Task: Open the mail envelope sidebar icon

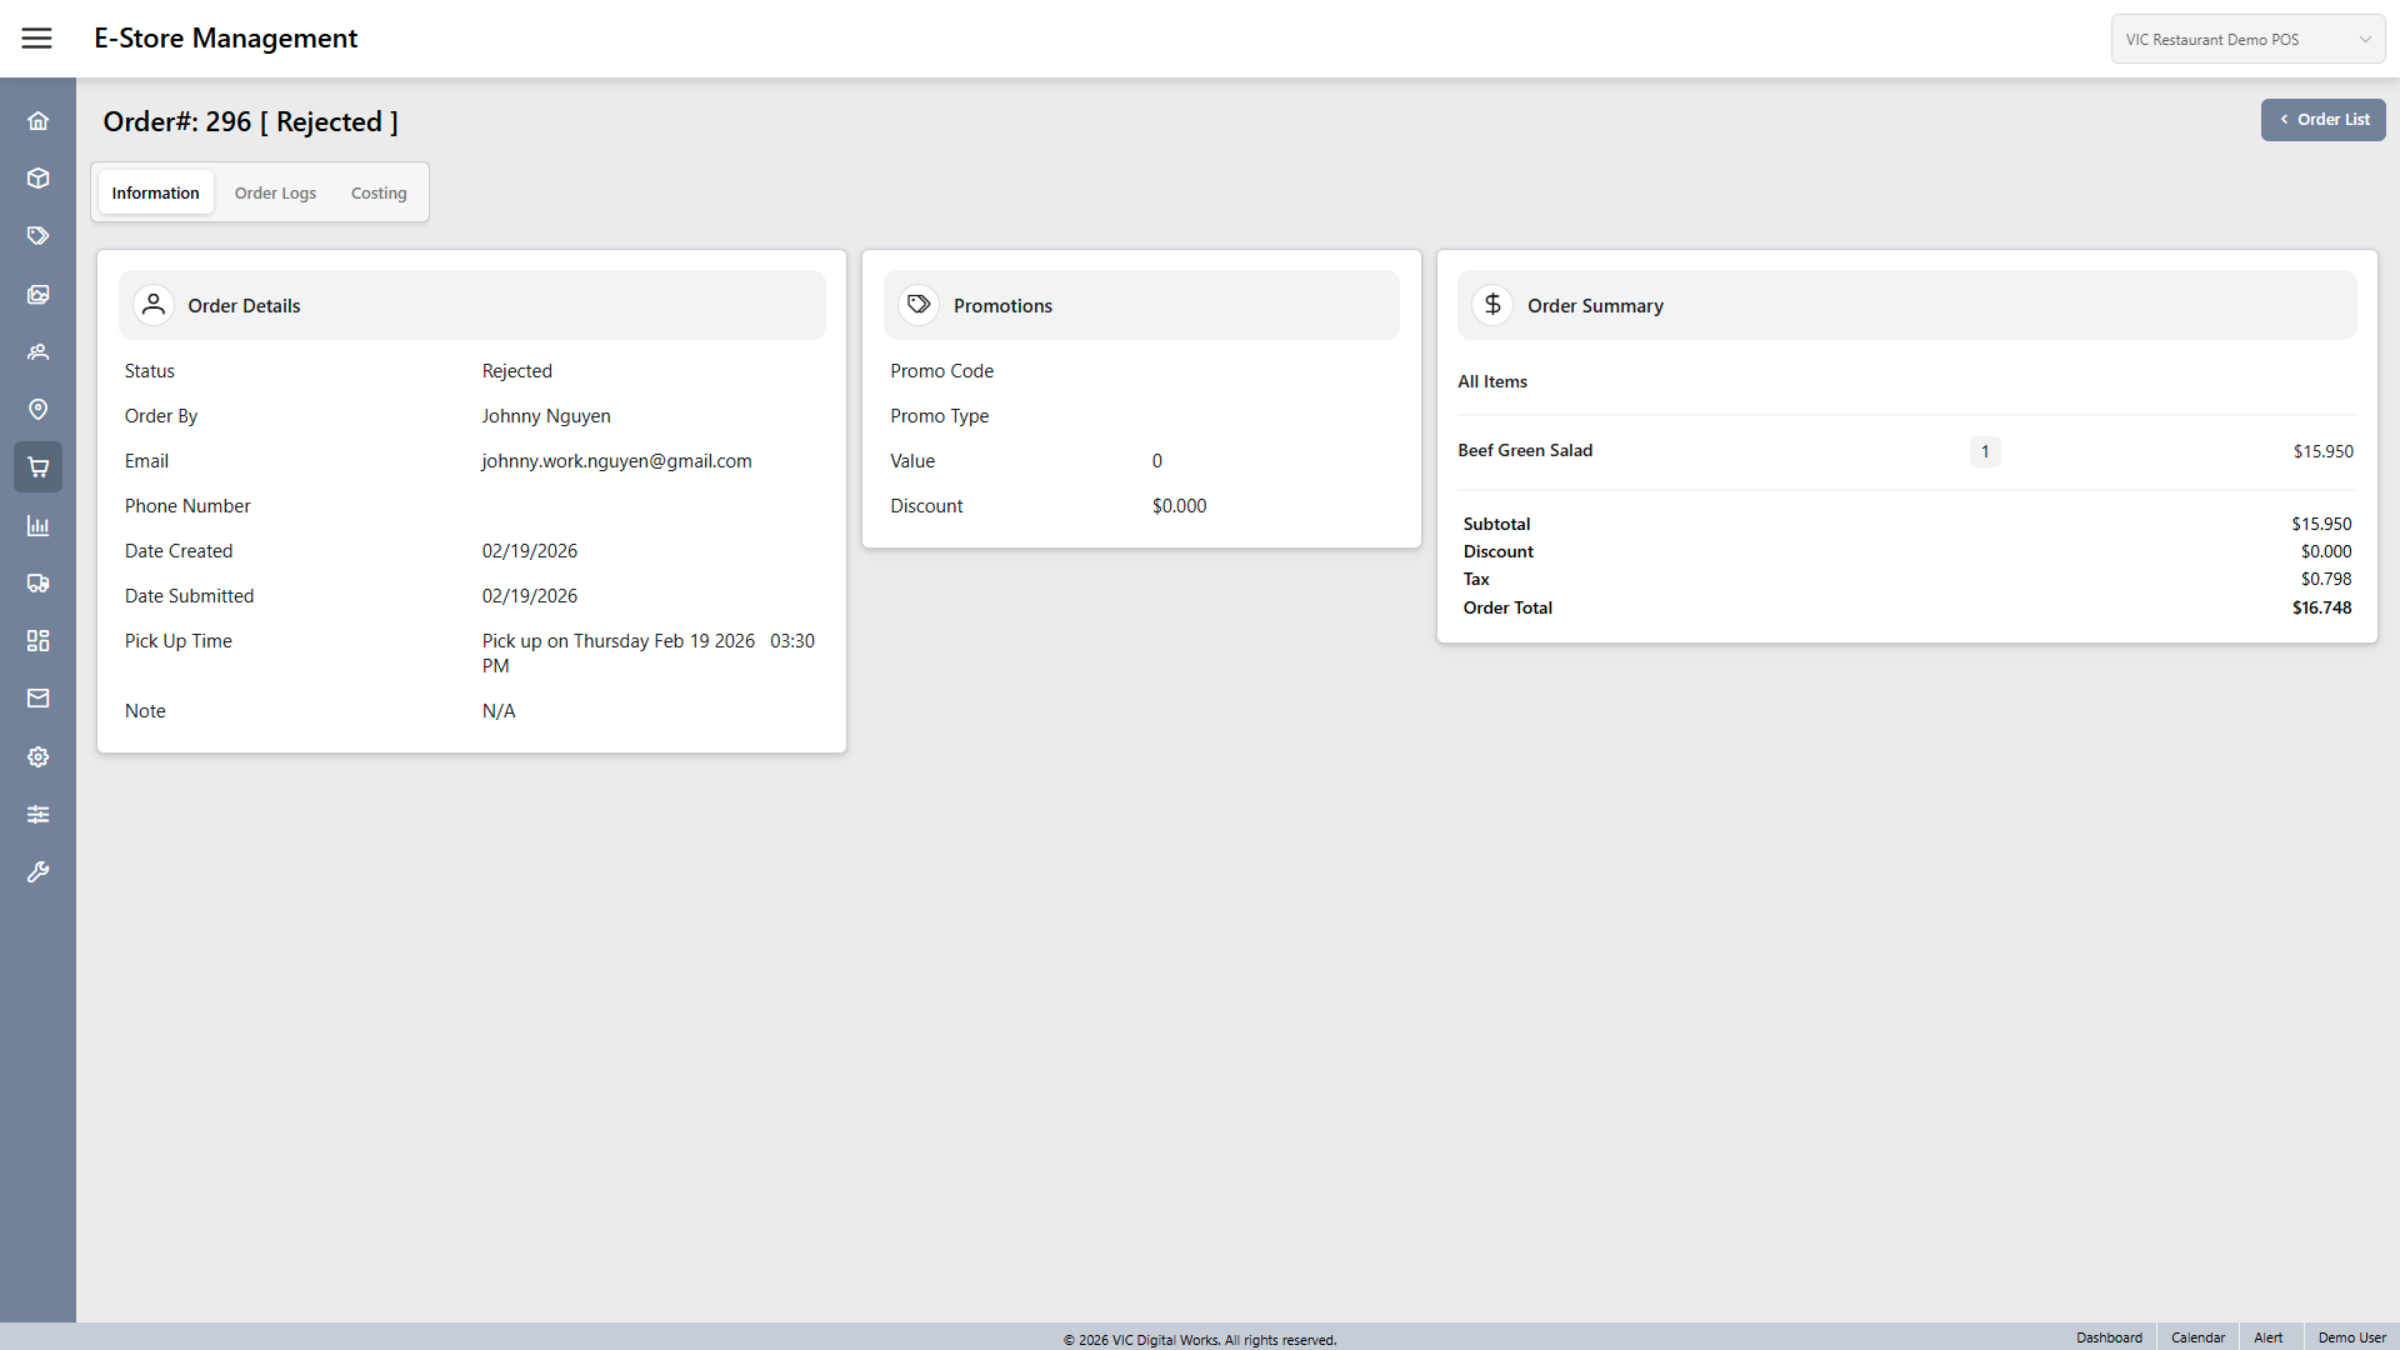Action: pos(38,698)
